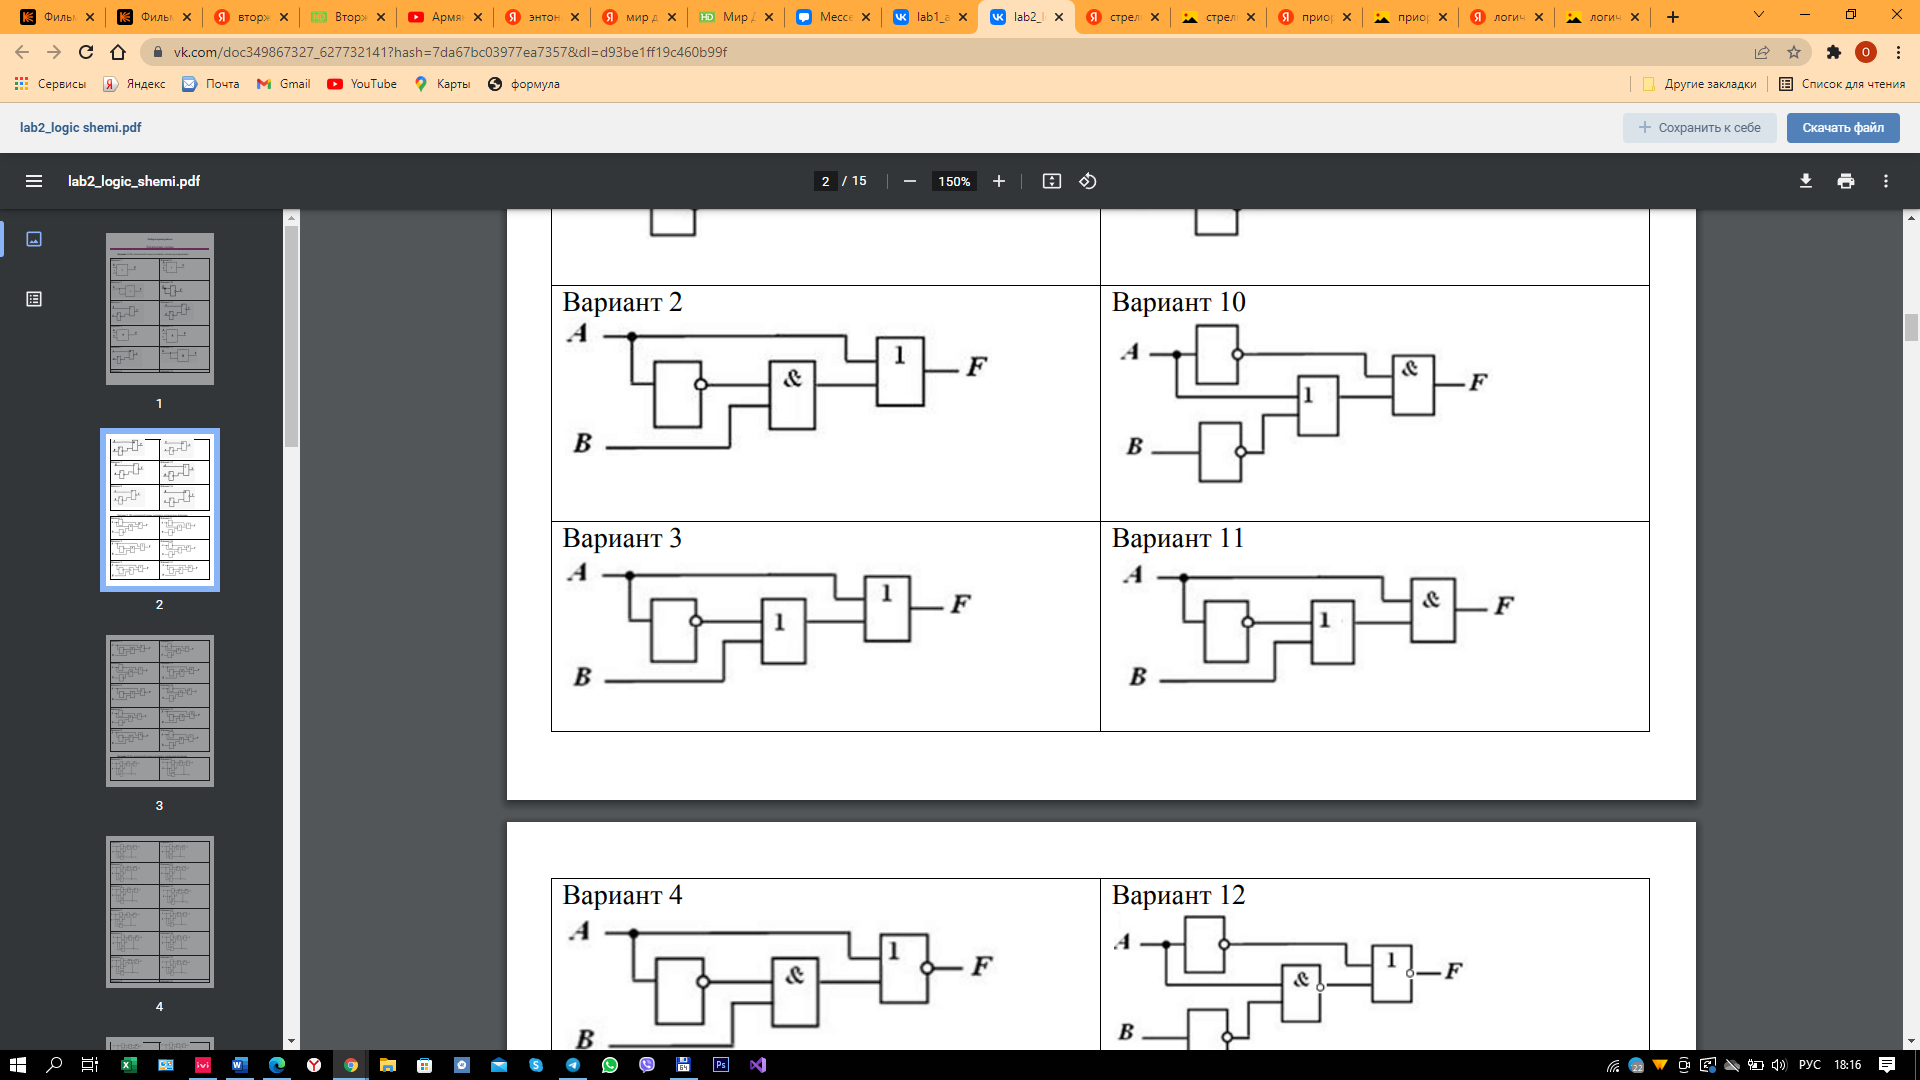Open a new browser tab
The height and width of the screenshot is (1080, 1920).
point(1672,17)
